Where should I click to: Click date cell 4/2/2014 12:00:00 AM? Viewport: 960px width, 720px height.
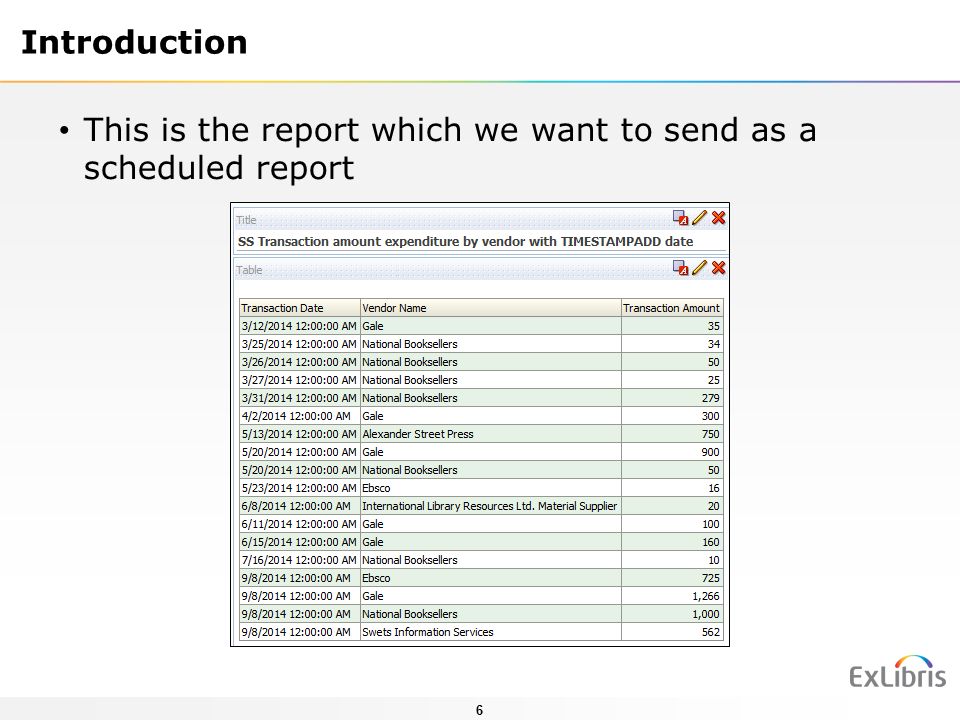point(300,416)
